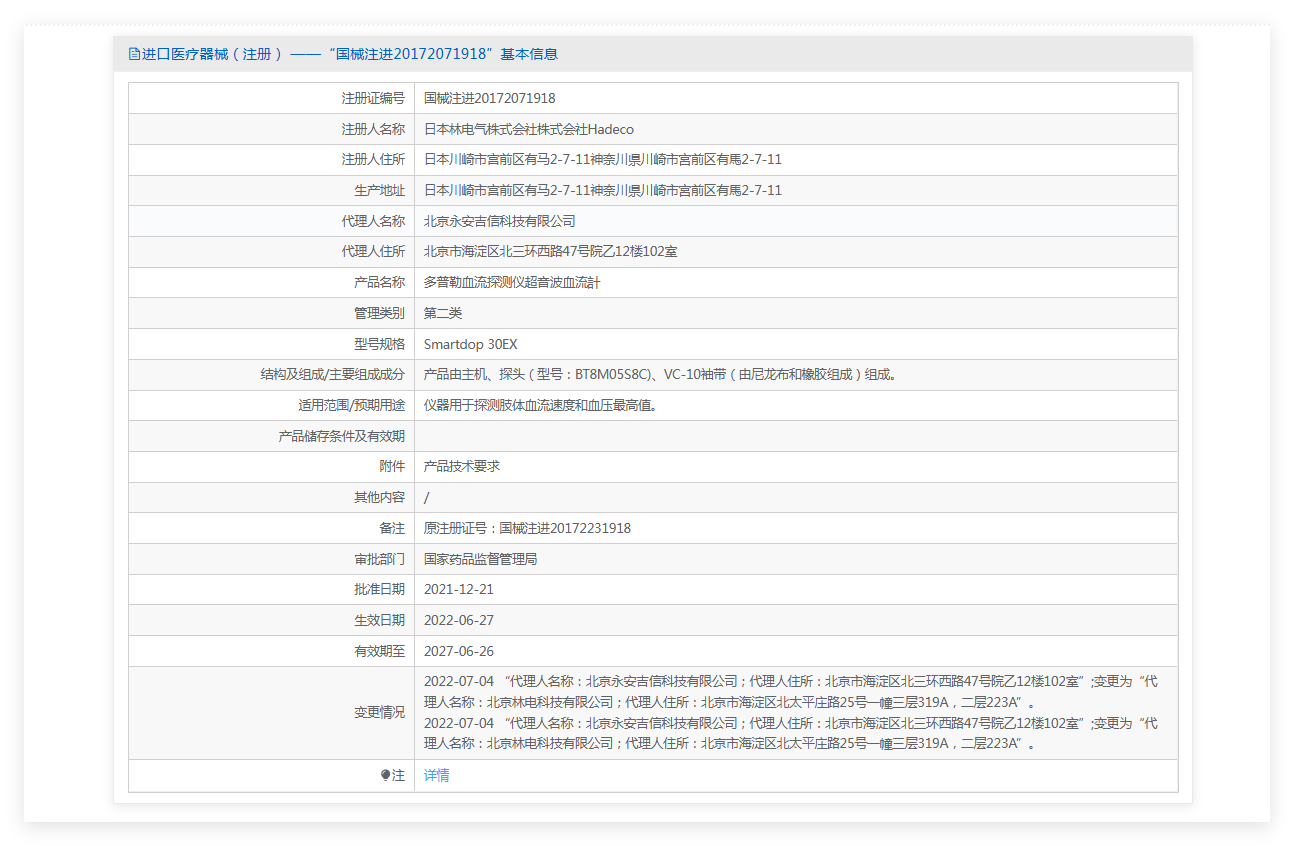Click the header title ending in 基本信息
The image size is (1294, 846).
350,54
